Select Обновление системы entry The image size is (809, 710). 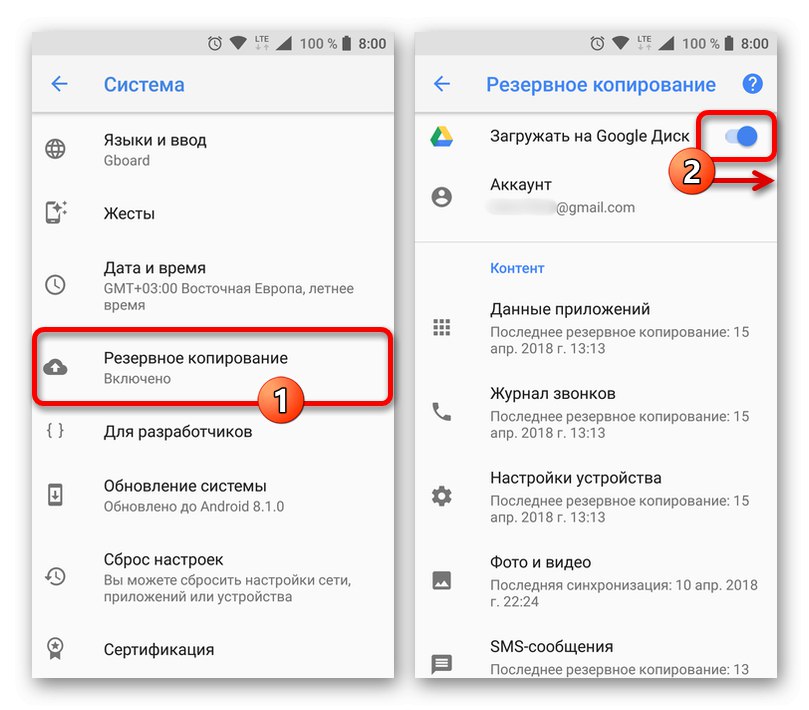[213, 495]
